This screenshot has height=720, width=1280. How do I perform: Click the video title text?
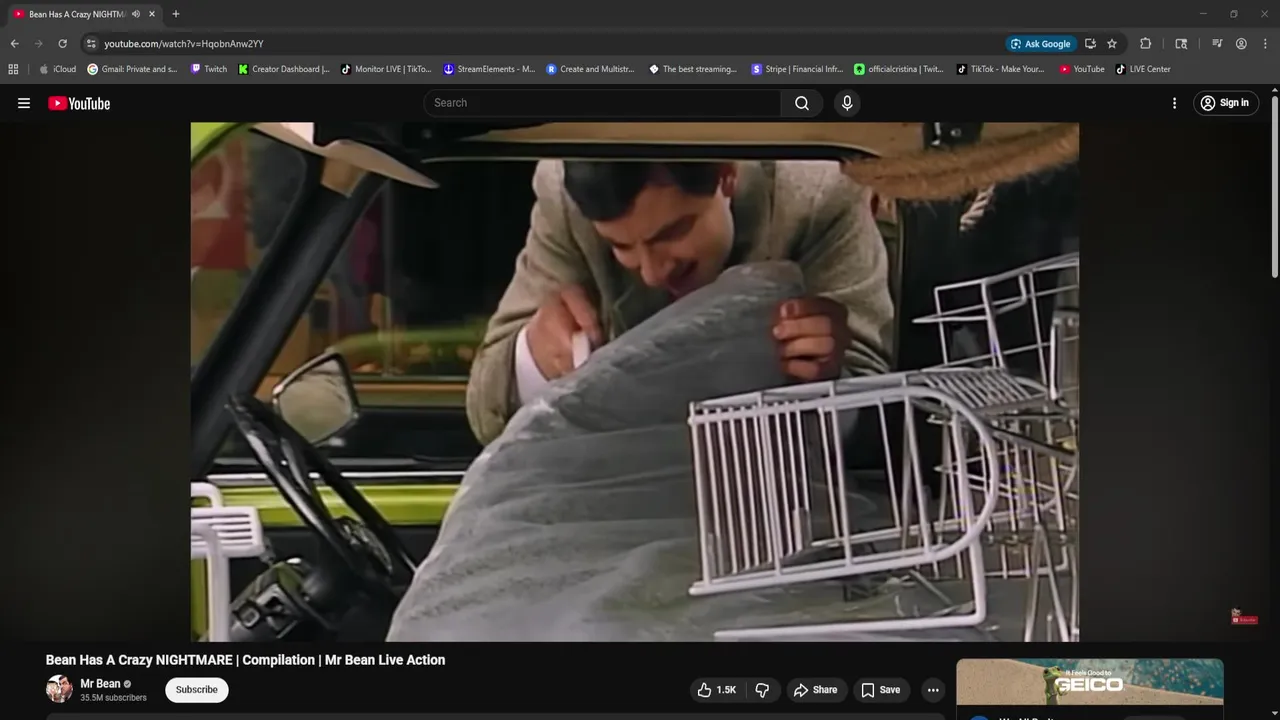245,660
